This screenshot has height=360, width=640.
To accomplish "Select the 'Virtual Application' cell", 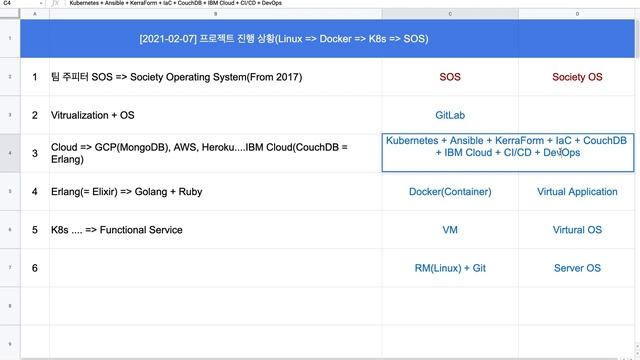I will (577, 191).
